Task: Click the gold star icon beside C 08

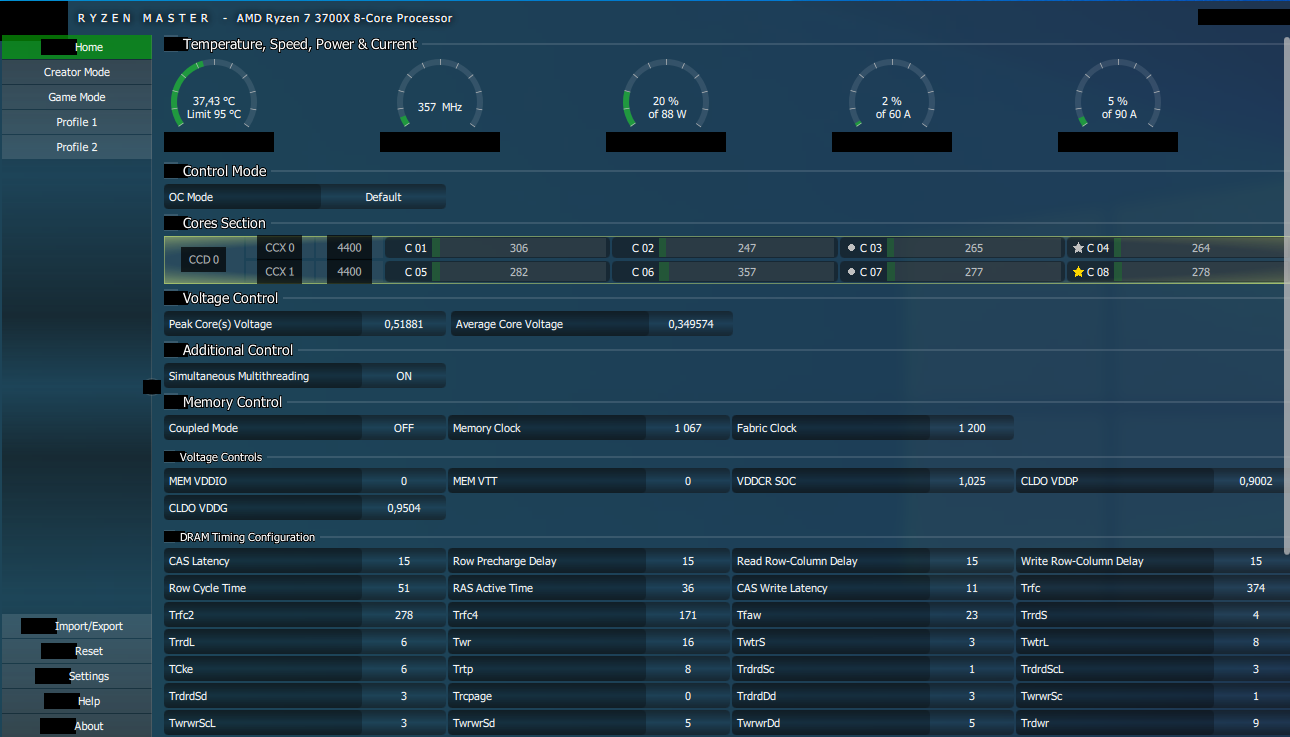Action: [1078, 272]
